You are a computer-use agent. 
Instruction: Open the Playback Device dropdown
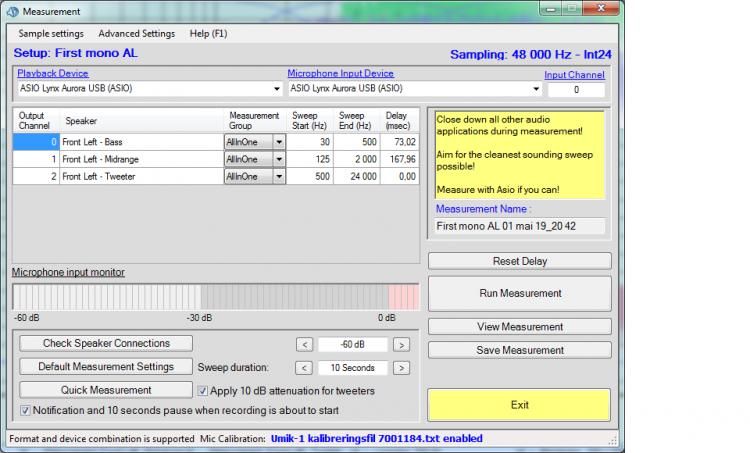click(275, 89)
